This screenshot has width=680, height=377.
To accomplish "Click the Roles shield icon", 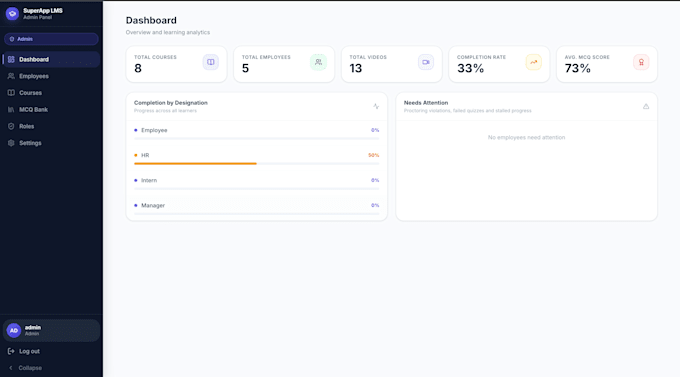I will 11,126.
